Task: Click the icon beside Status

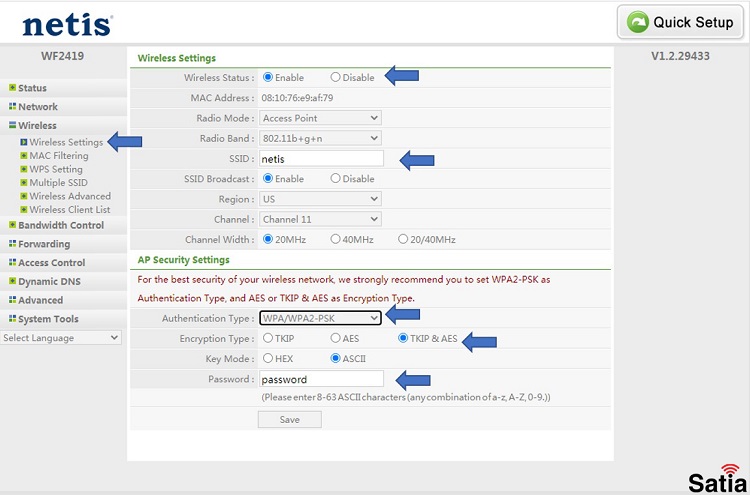Action: pyautogui.click(x=12, y=88)
